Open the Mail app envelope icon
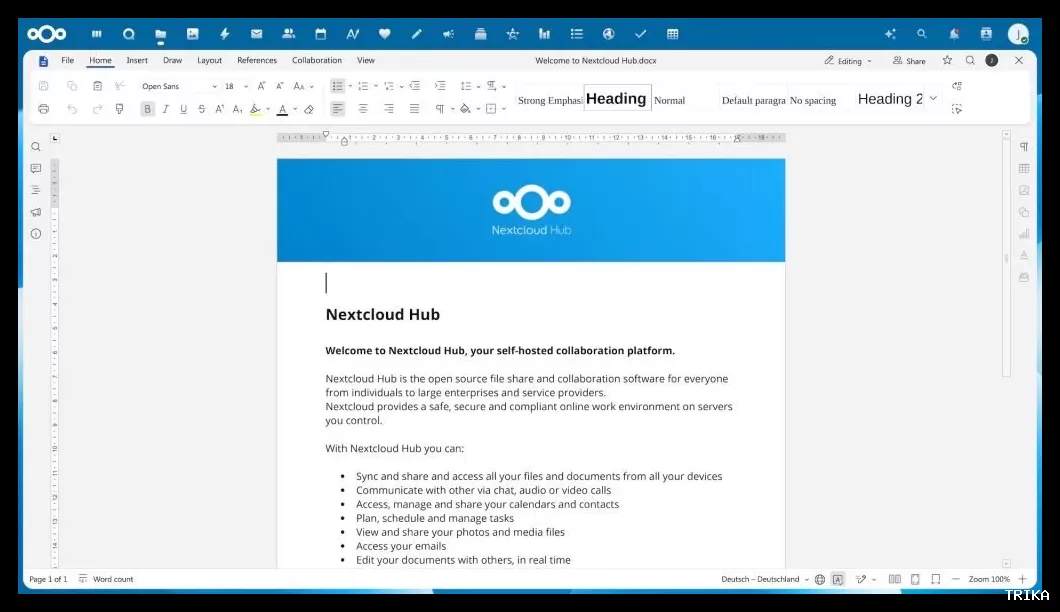The width and height of the screenshot is (1060, 612). coord(256,34)
